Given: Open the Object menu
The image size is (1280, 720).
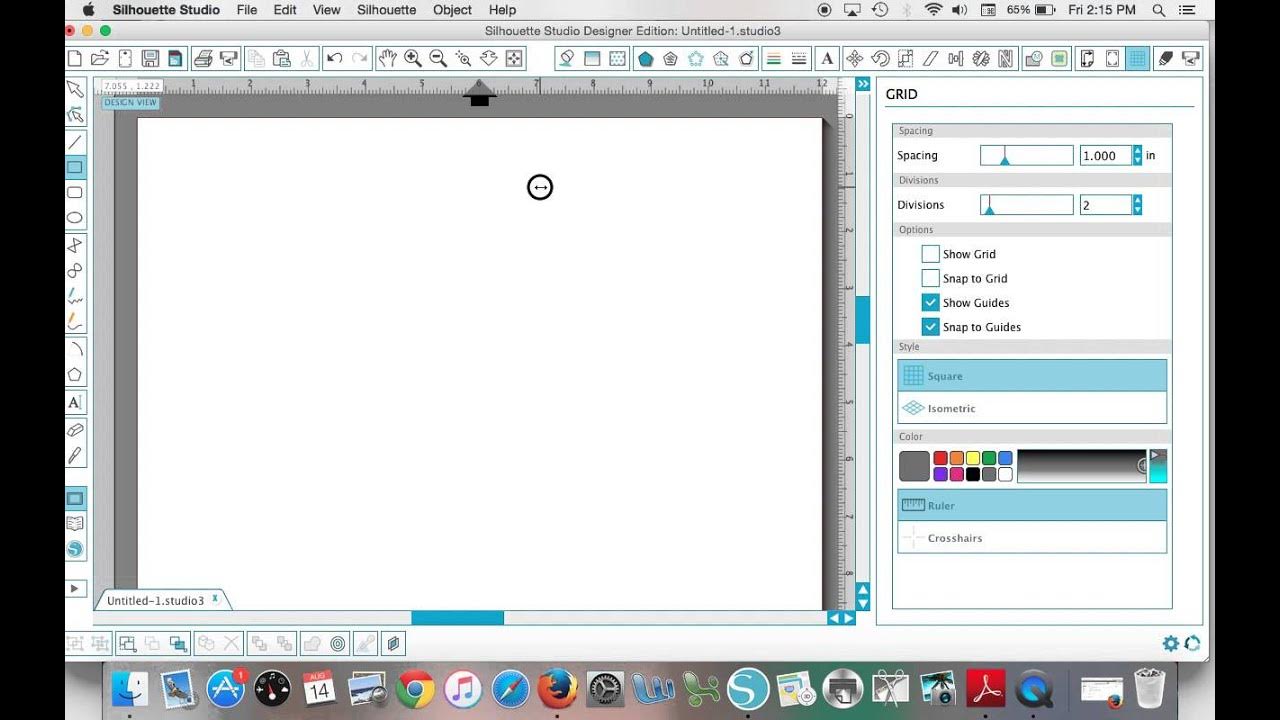Looking at the screenshot, I should [452, 10].
